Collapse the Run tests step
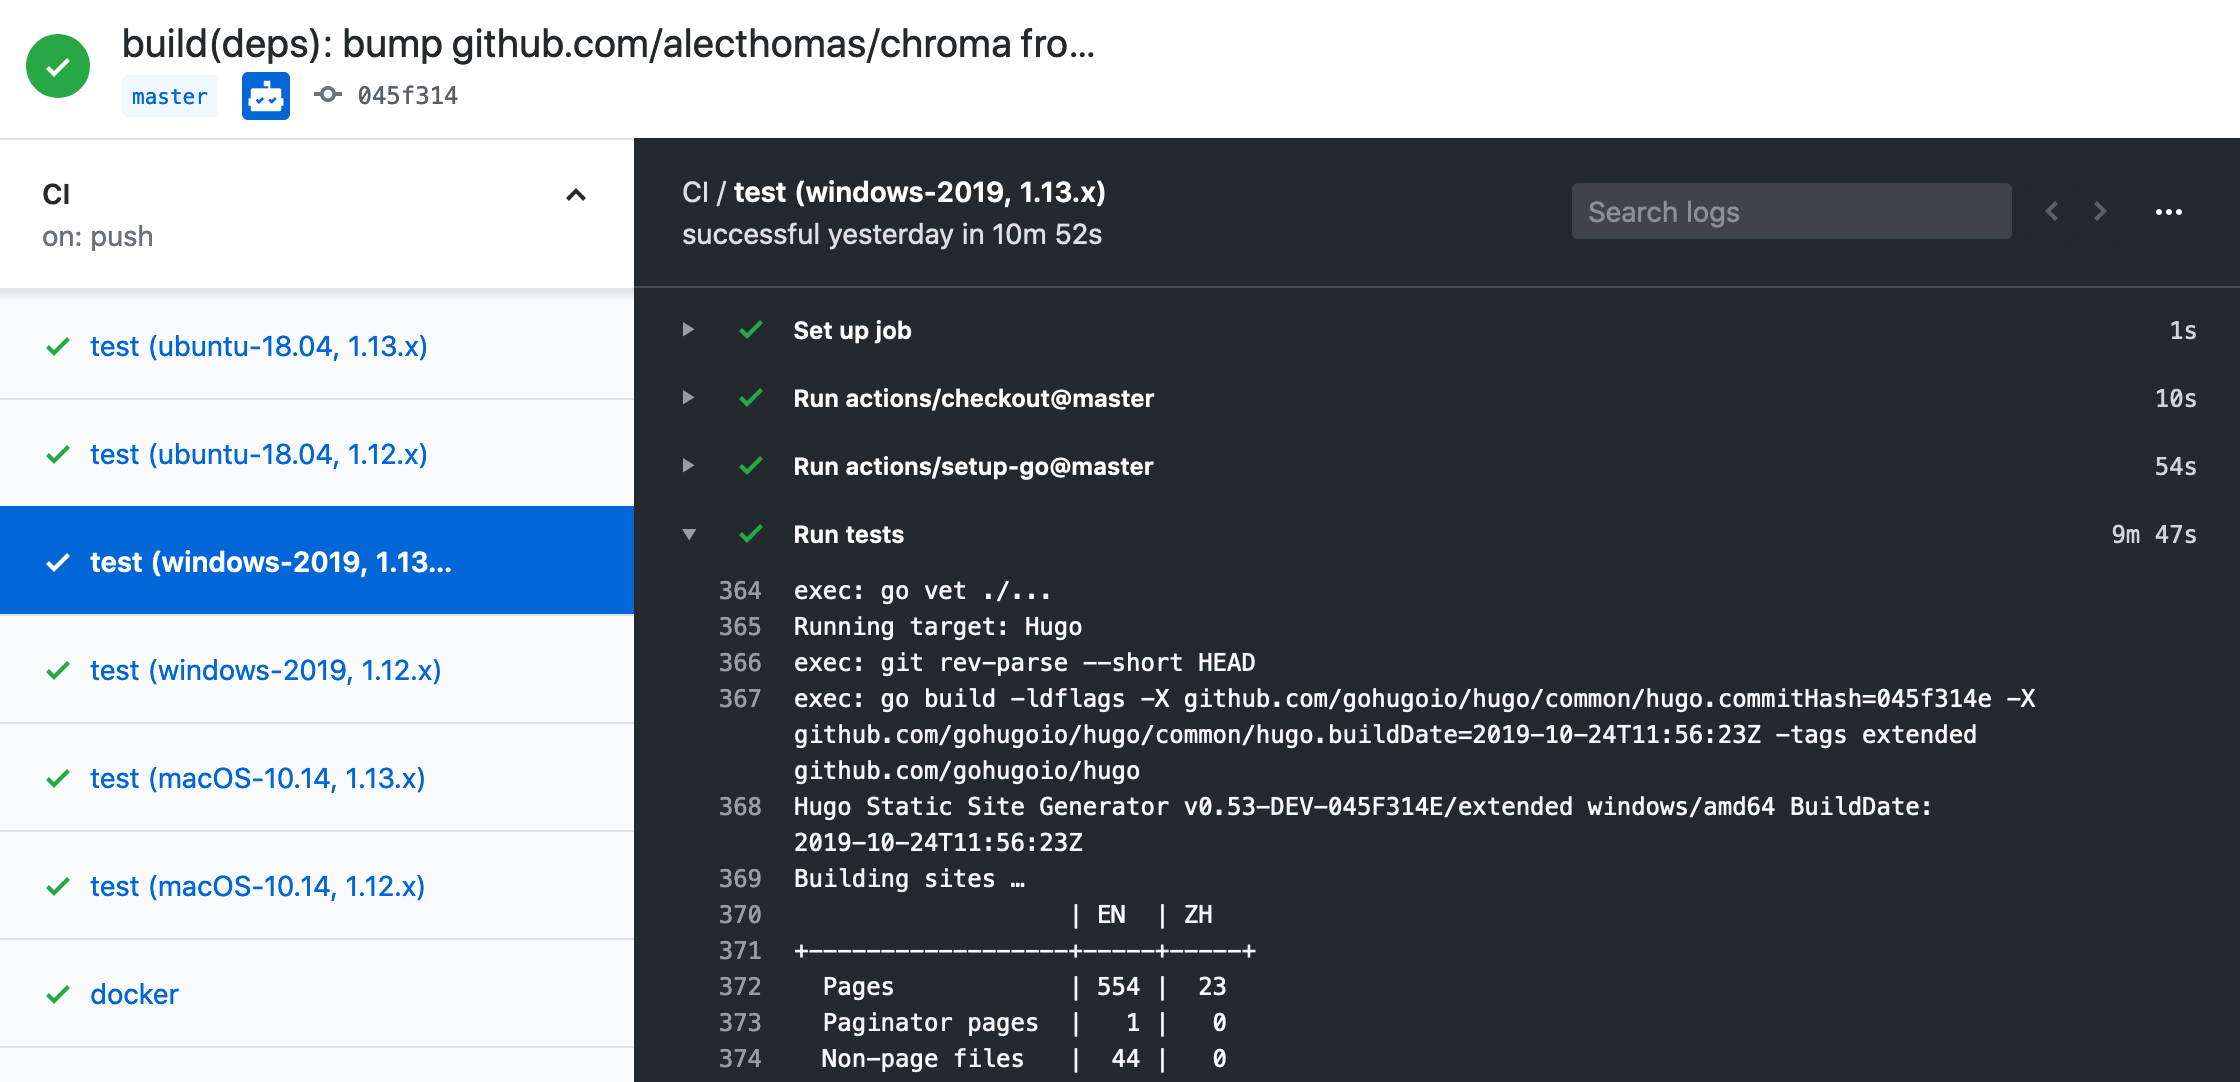The height and width of the screenshot is (1082, 2240). (688, 534)
